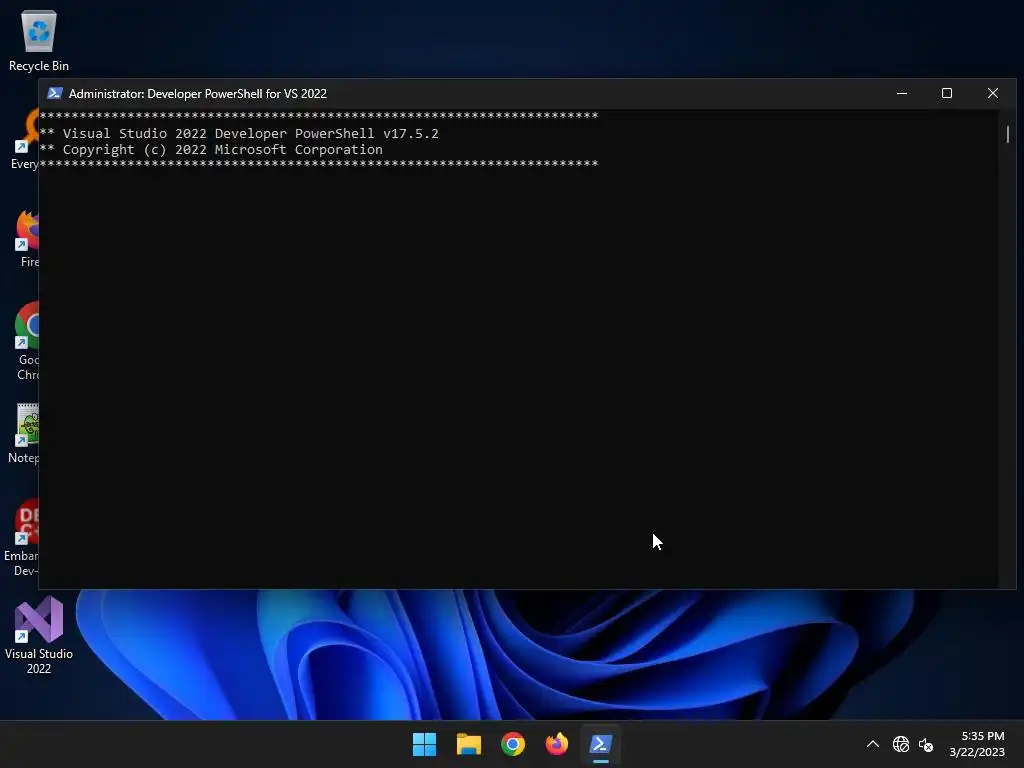
Task: Open the partly hidden Google Chrome desktop shortcut
Action: (x=26, y=341)
